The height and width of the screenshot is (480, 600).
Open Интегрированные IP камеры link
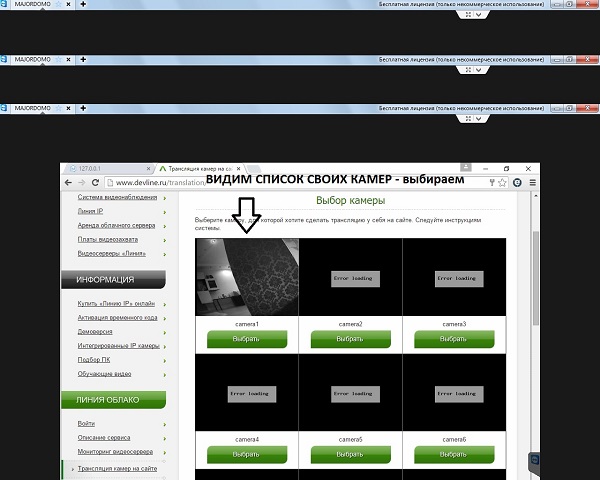tap(119, 346)
